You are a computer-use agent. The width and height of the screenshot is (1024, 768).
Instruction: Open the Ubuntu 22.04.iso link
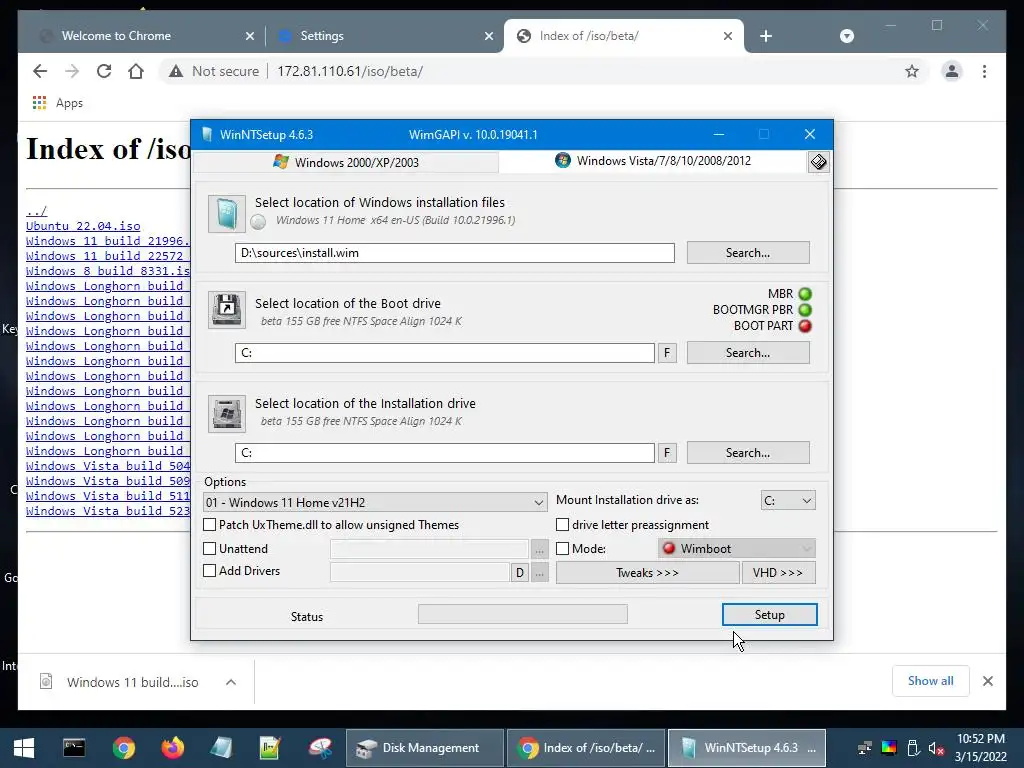83,226
